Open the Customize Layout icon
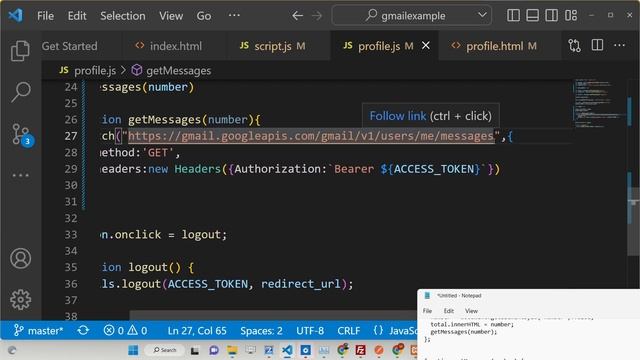Image resolution: width=640 pixels, height=360 pixels. point(571,16)
